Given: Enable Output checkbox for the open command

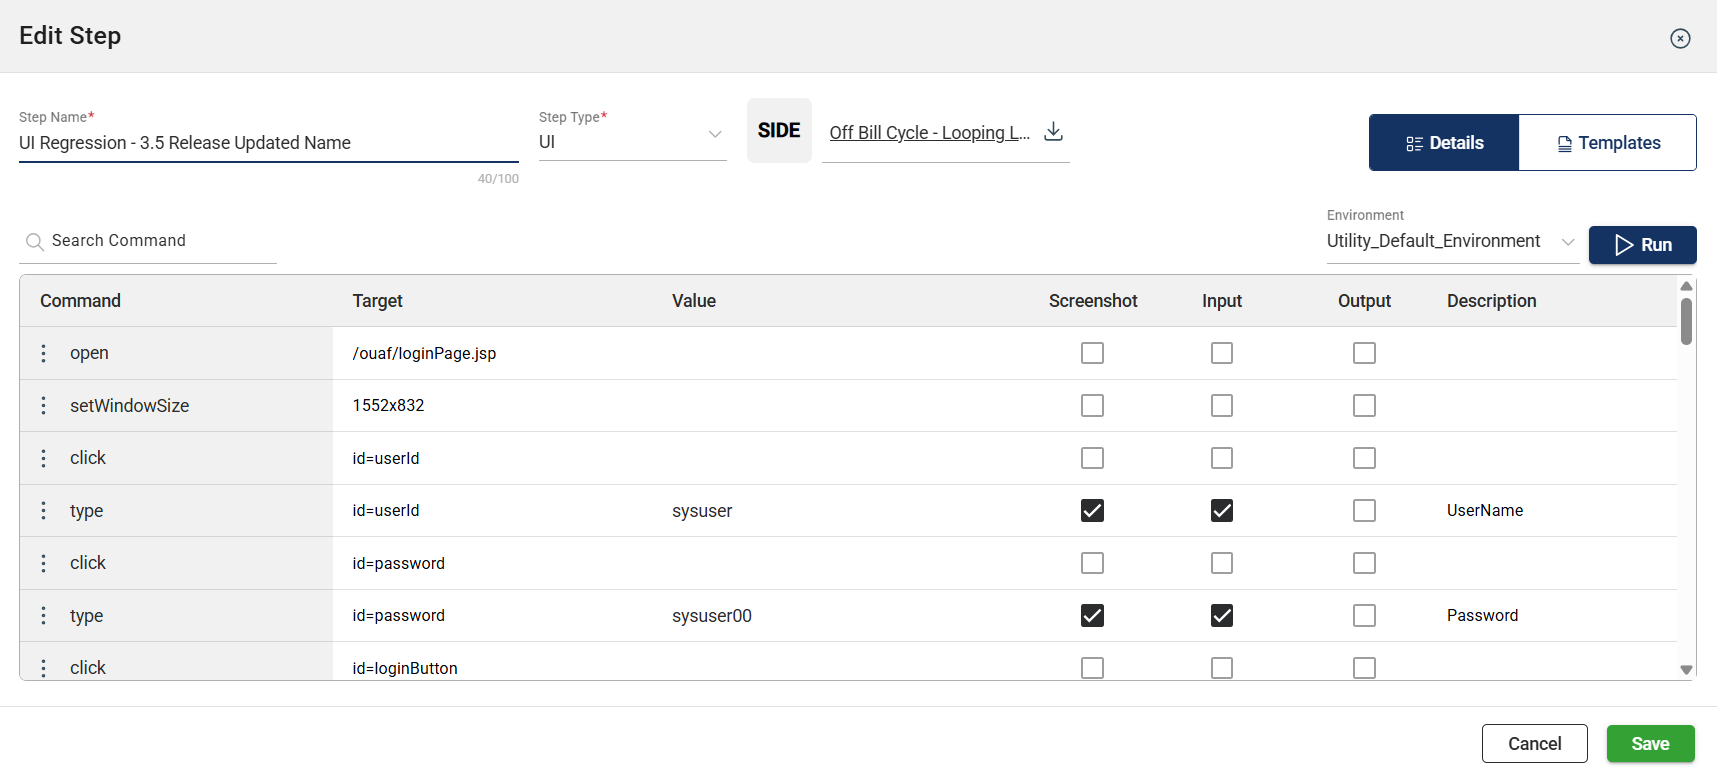Looking at the screenshot, I should click(x=1364, y=353).
